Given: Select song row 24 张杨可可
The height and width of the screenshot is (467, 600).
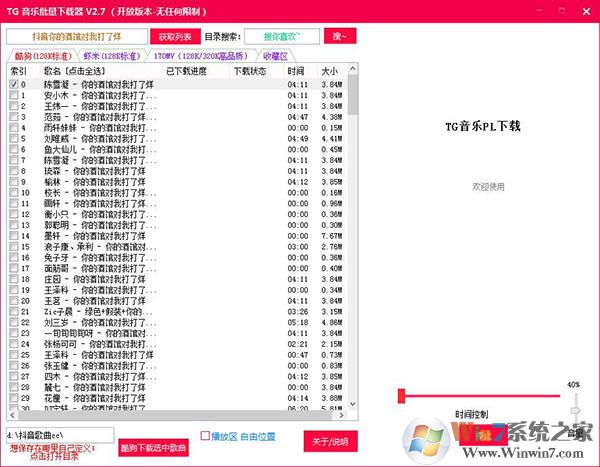Looking at the screenshot, I should point(176,344).
